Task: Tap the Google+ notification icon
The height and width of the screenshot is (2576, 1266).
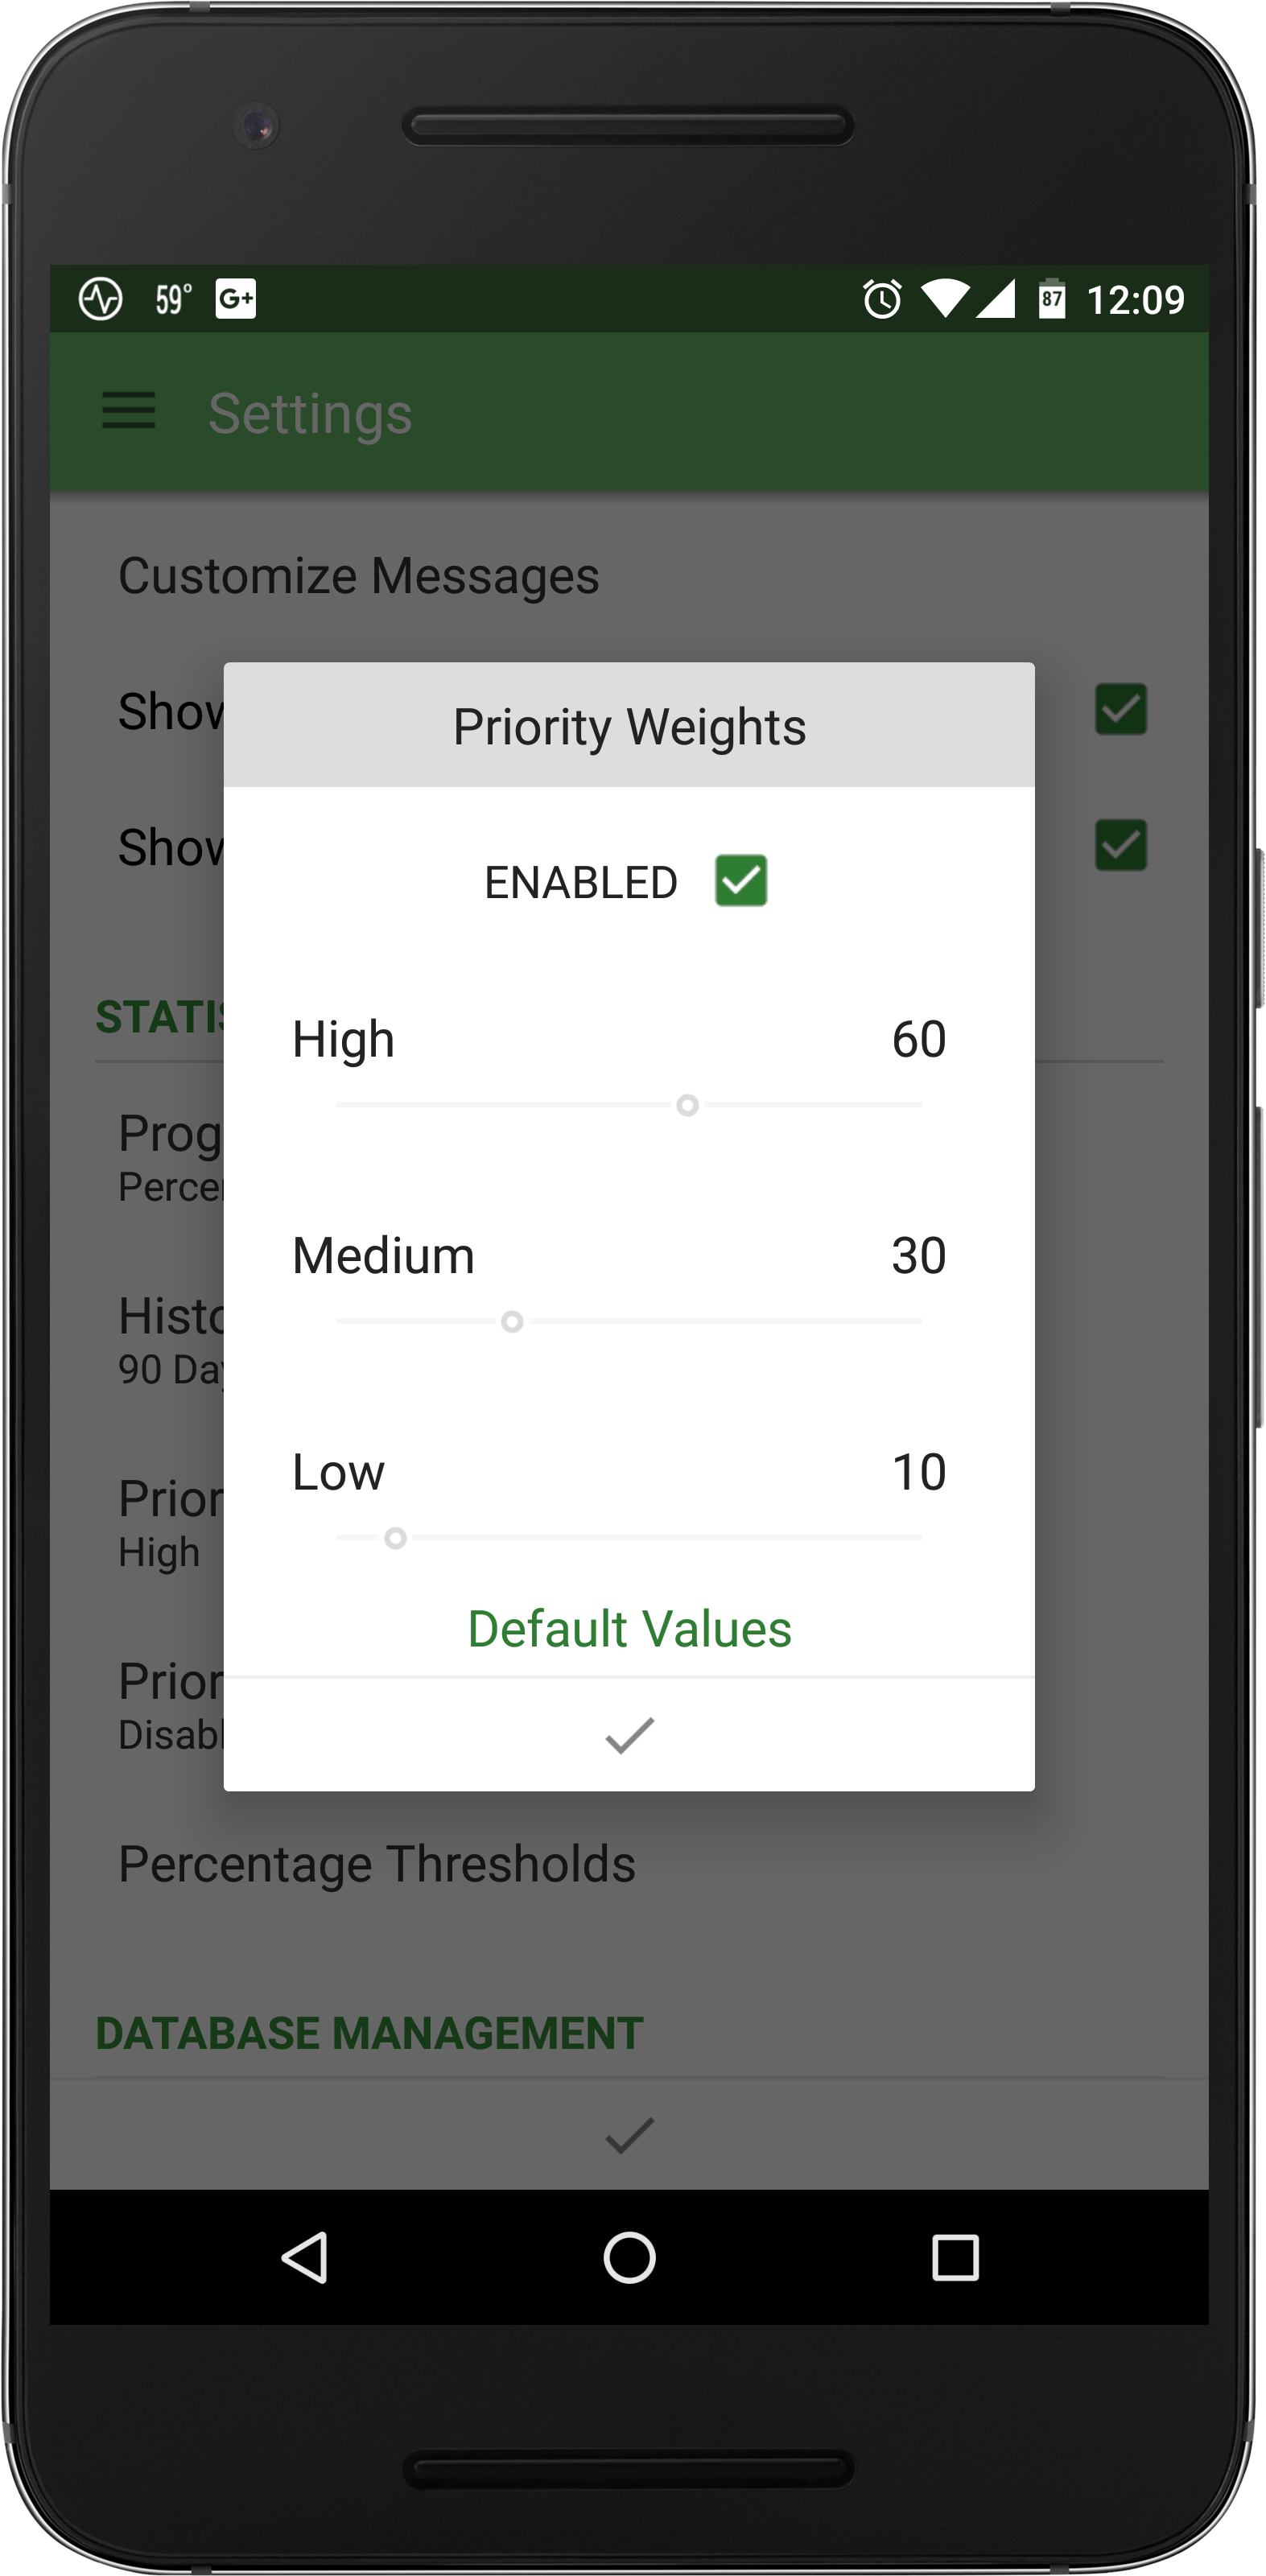Action: click(x=236, y=299)
